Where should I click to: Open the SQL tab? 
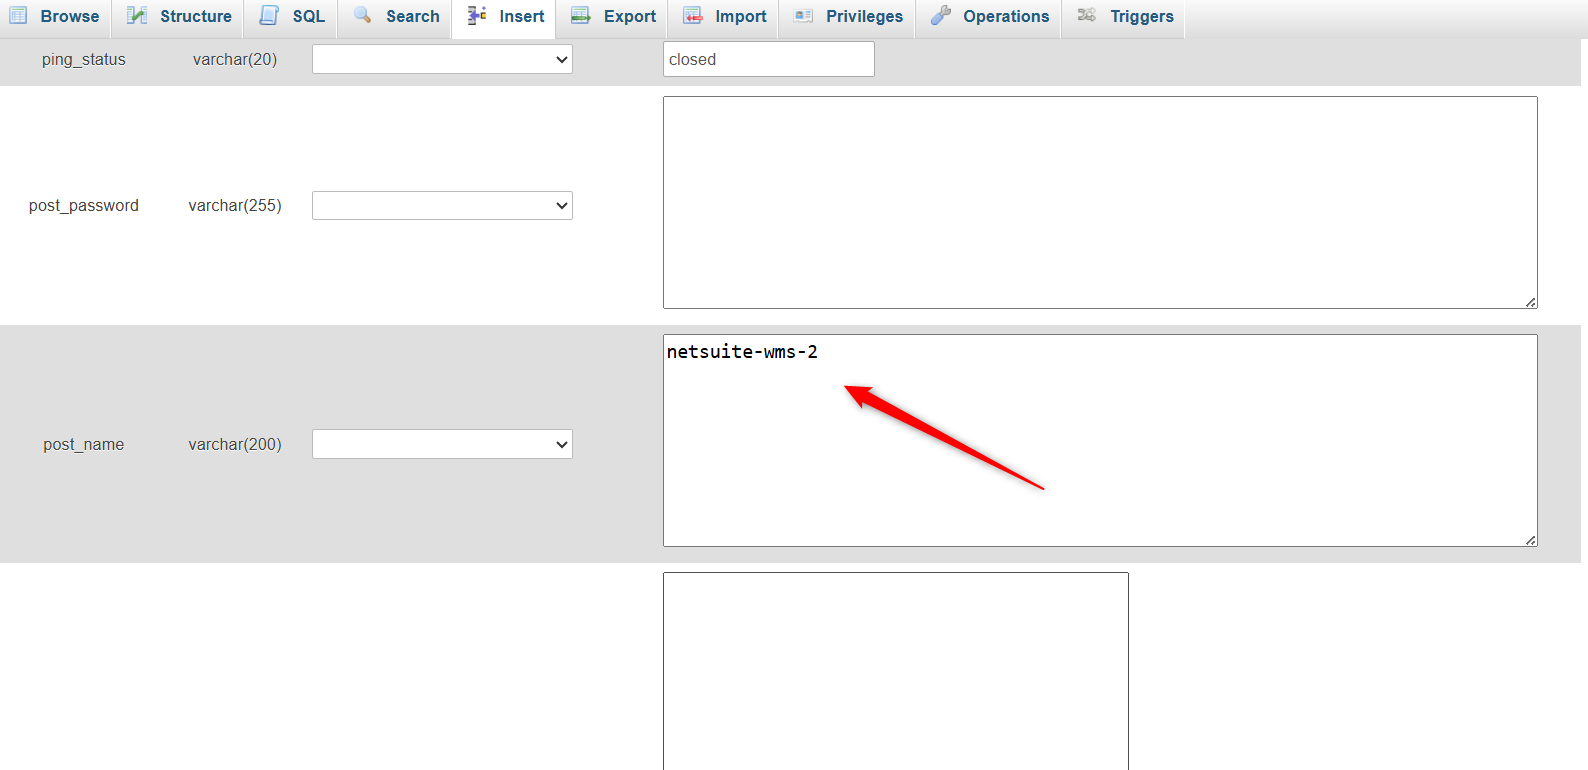click(292, 17)
